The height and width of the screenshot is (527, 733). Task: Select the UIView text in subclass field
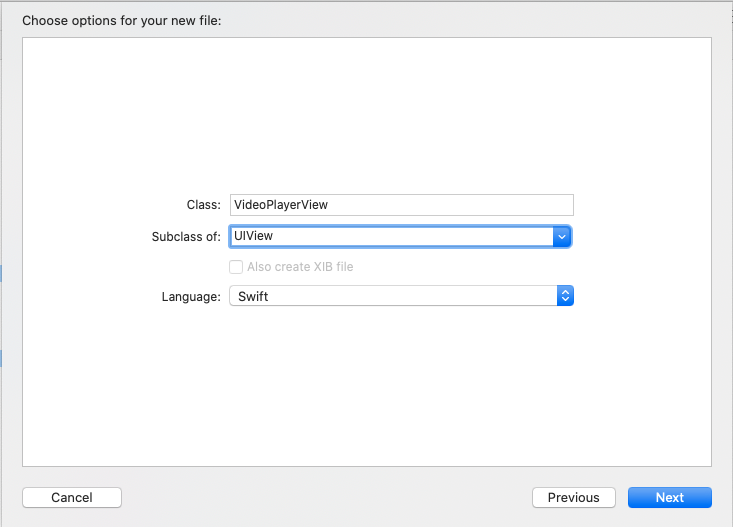coord(253,236)
